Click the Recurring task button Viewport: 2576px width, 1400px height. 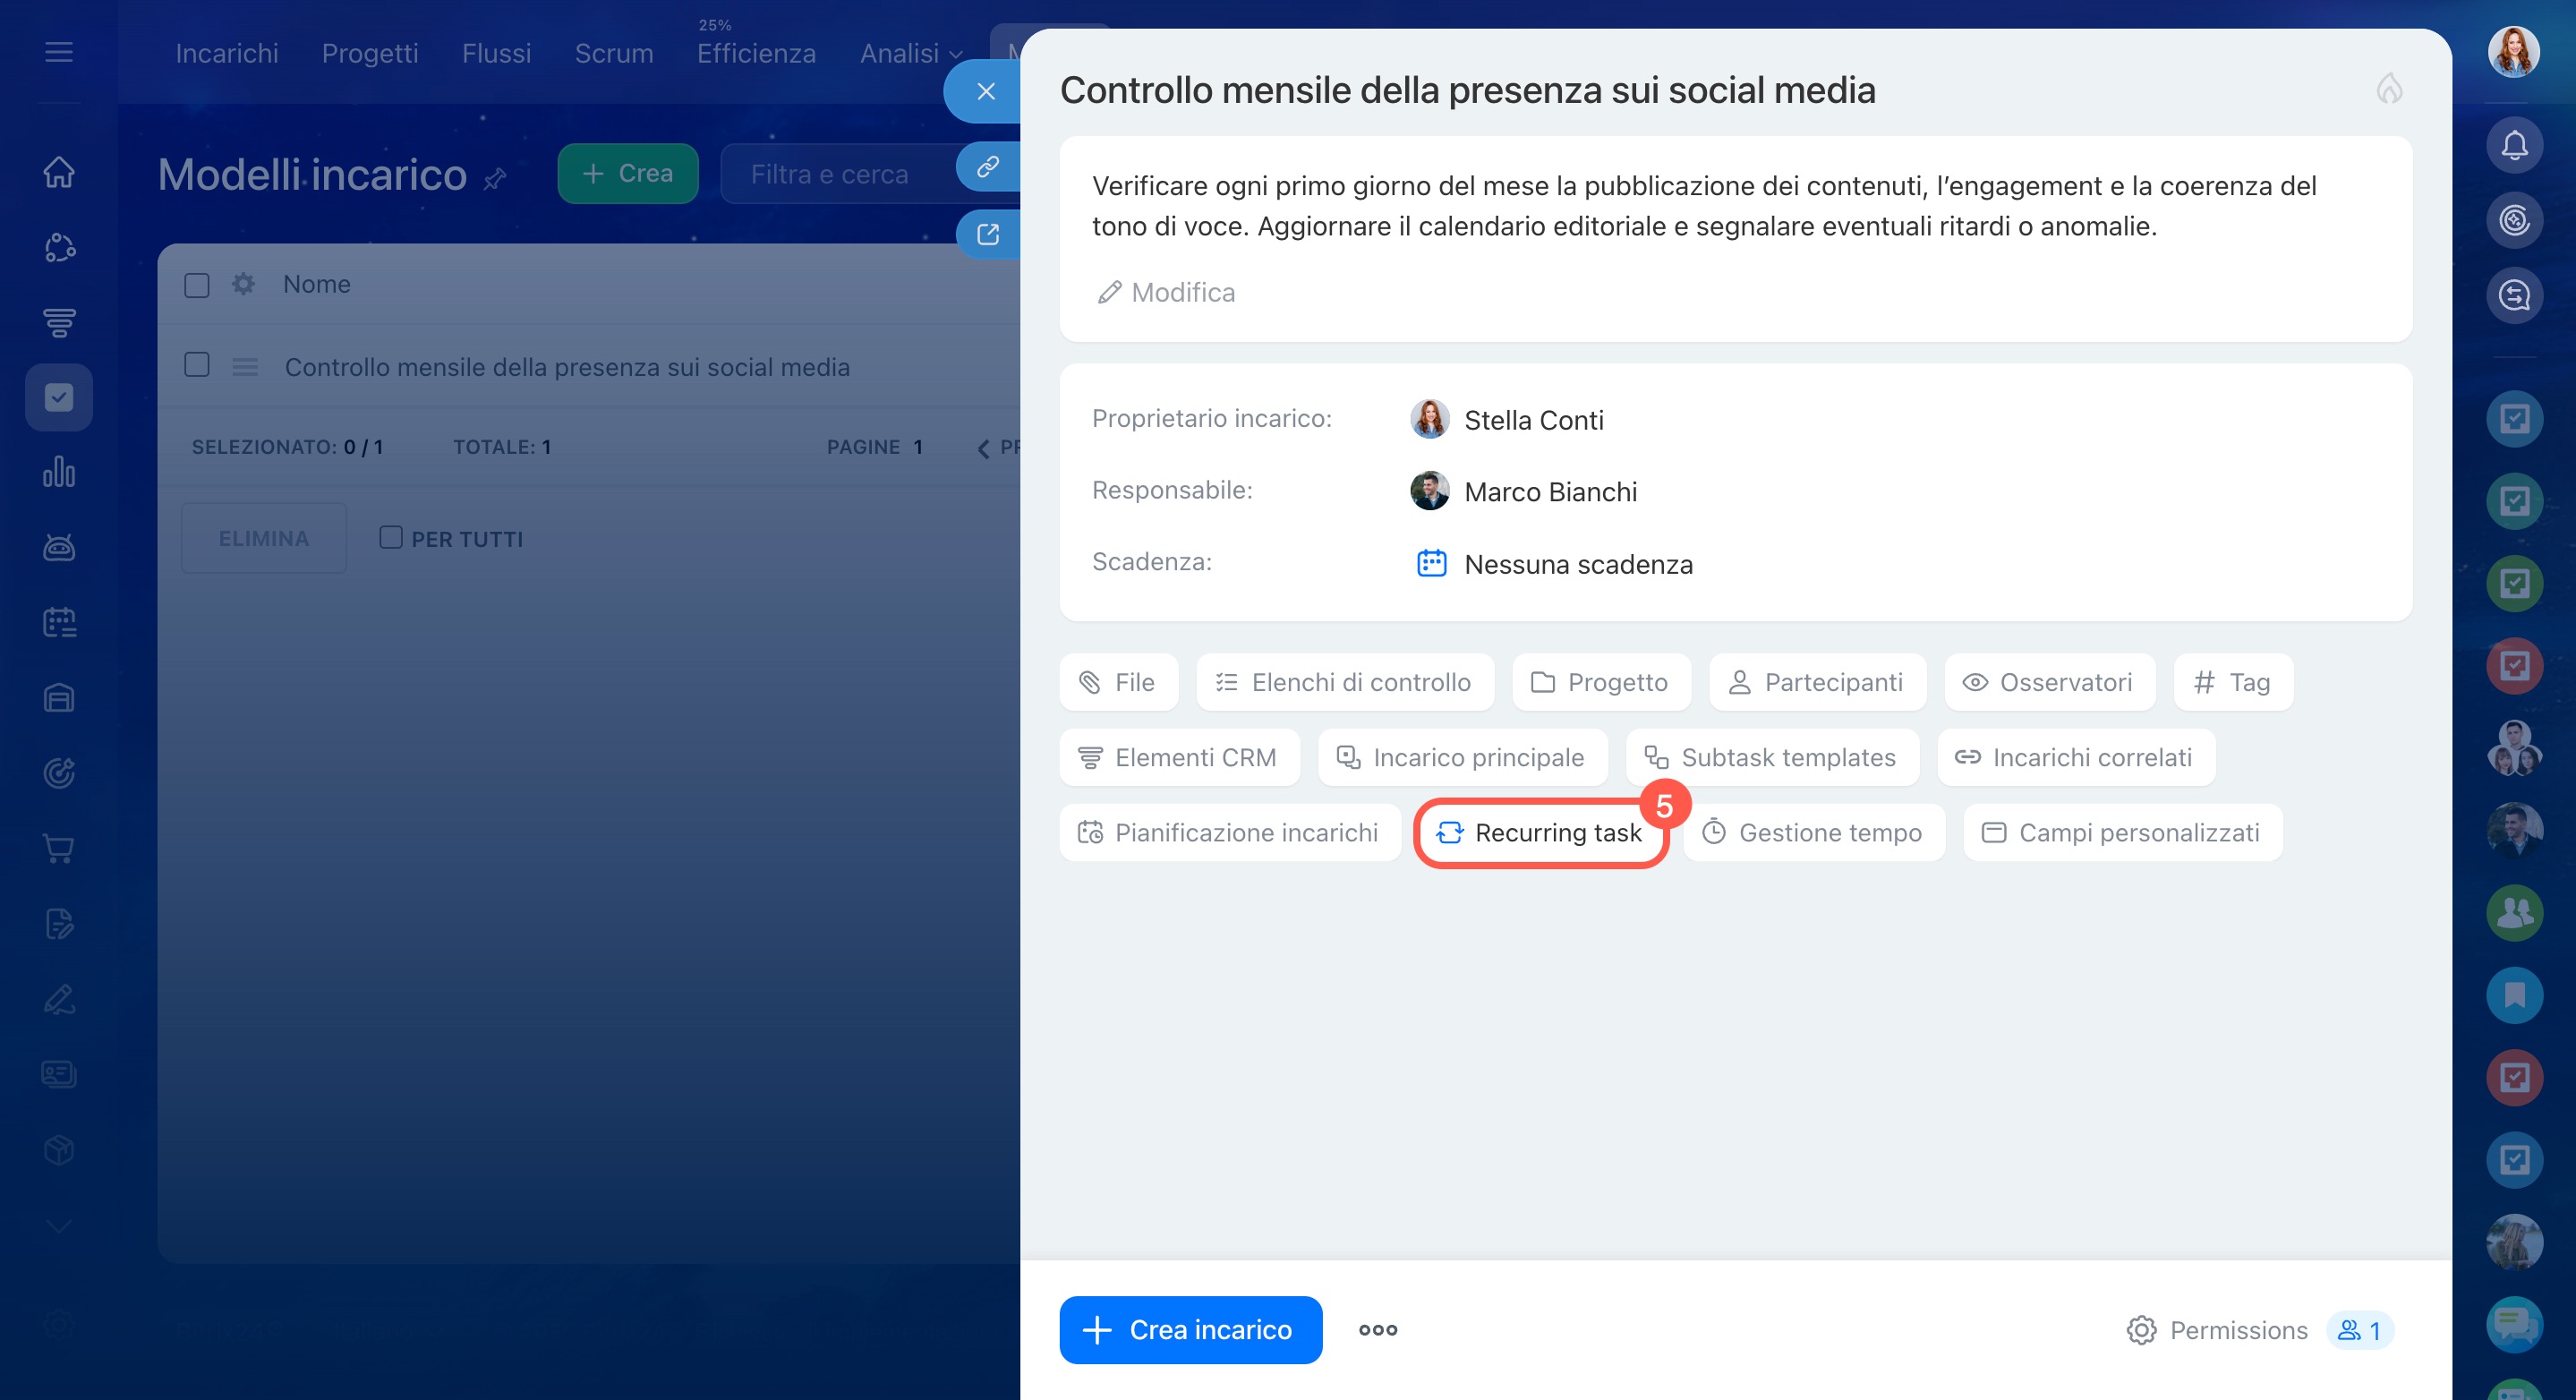tap(1540, 832)
